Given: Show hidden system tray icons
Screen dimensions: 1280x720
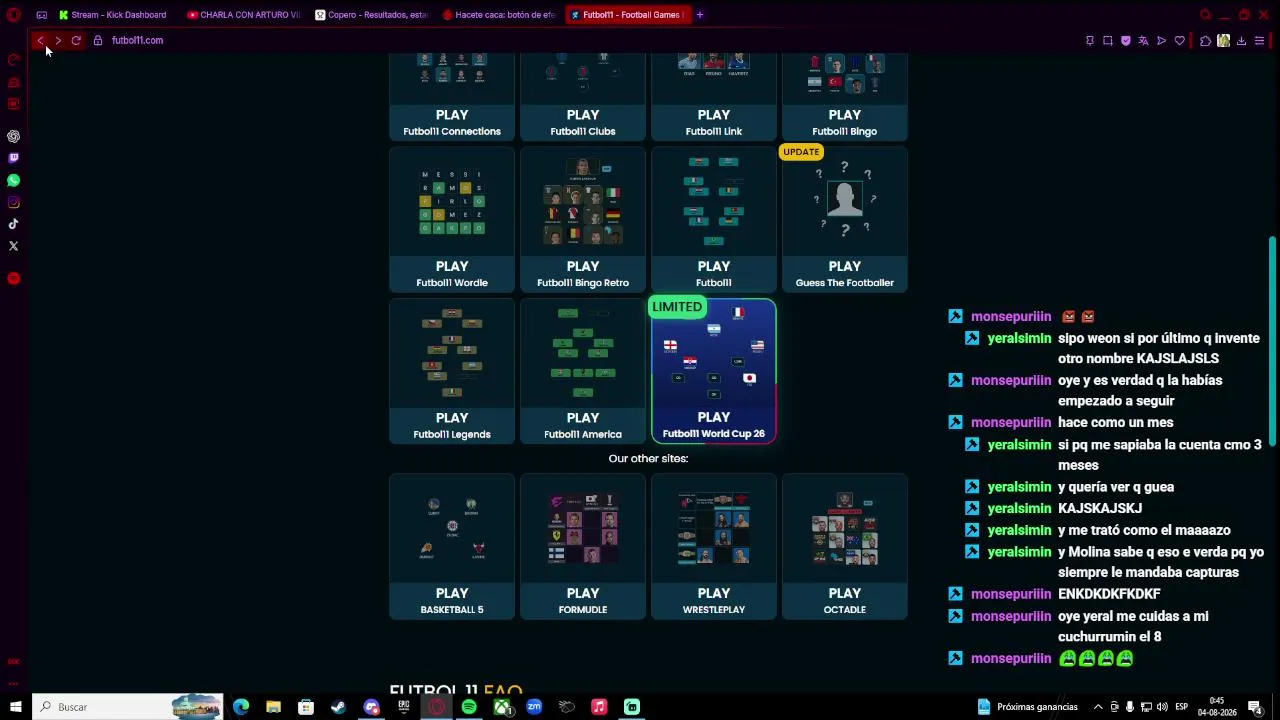Looking at the screenshot, I should click(1098, 707).
